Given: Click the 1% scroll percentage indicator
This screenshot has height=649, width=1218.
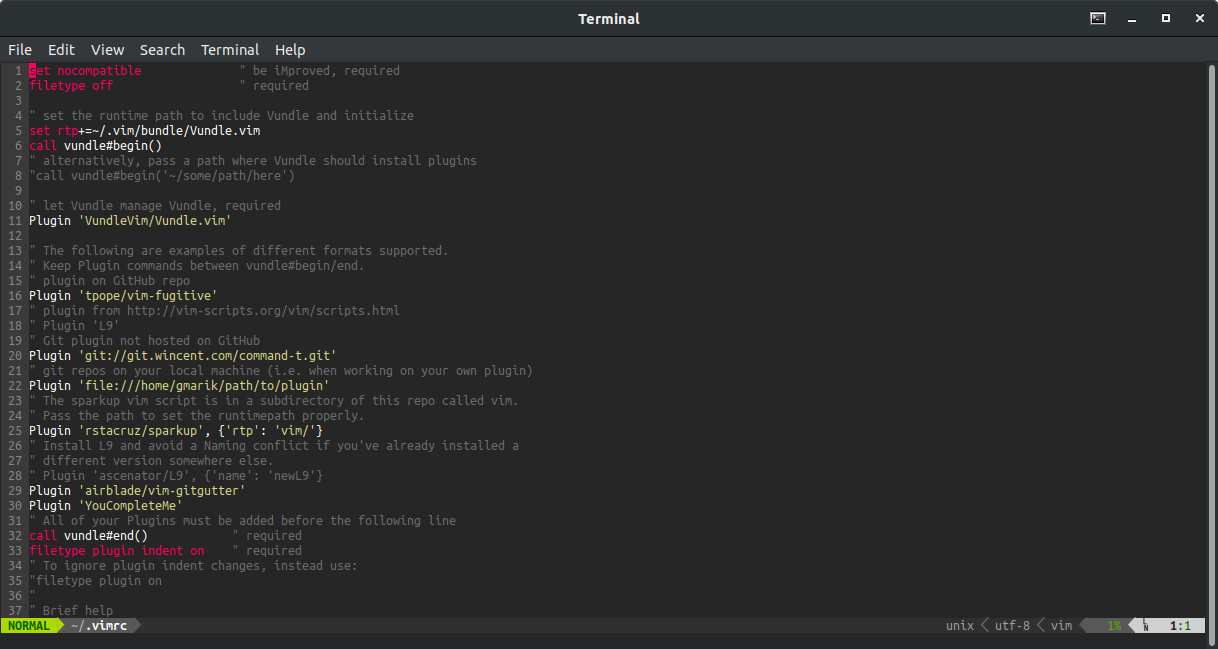Looking at the screenshot, I should (x=1114, y=626).
